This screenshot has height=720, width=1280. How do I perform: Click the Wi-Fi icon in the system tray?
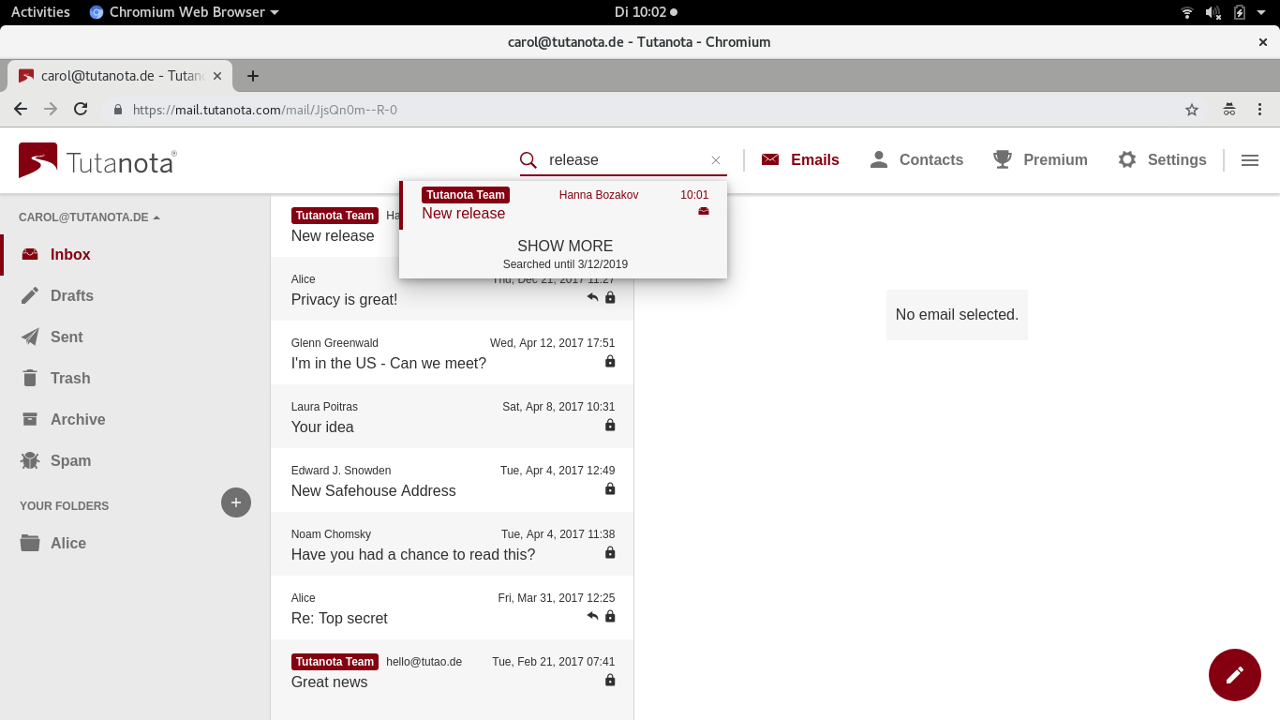pos(1187,12)
